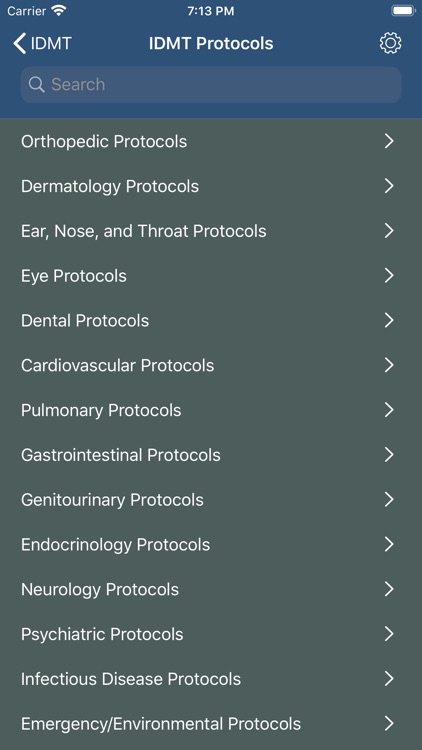Screen dimensions: 422x750
Task: Open settings via the gear icon
Action: pyautogui.click(x=390, y=44)
